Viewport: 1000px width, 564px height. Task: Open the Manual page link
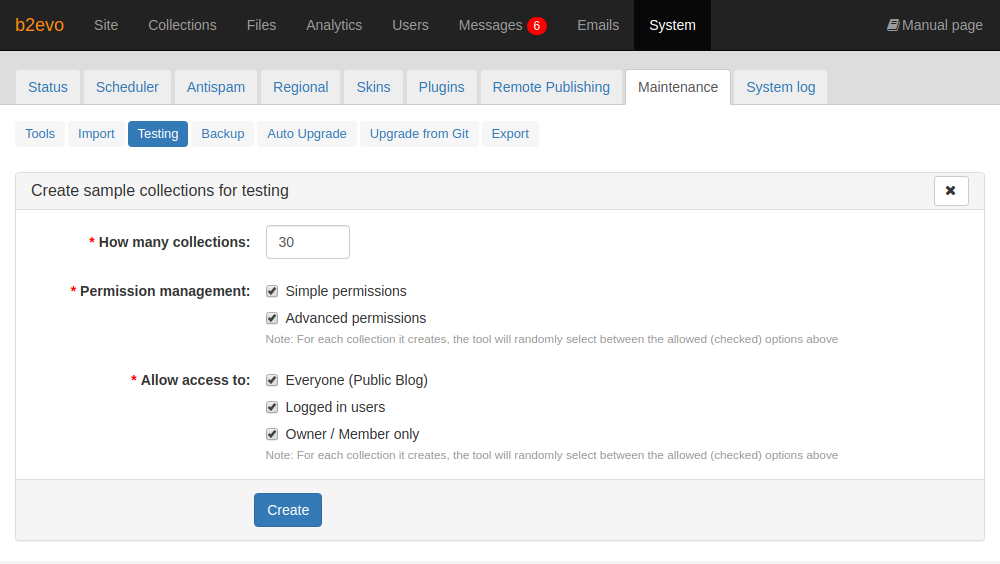point(935,25)
